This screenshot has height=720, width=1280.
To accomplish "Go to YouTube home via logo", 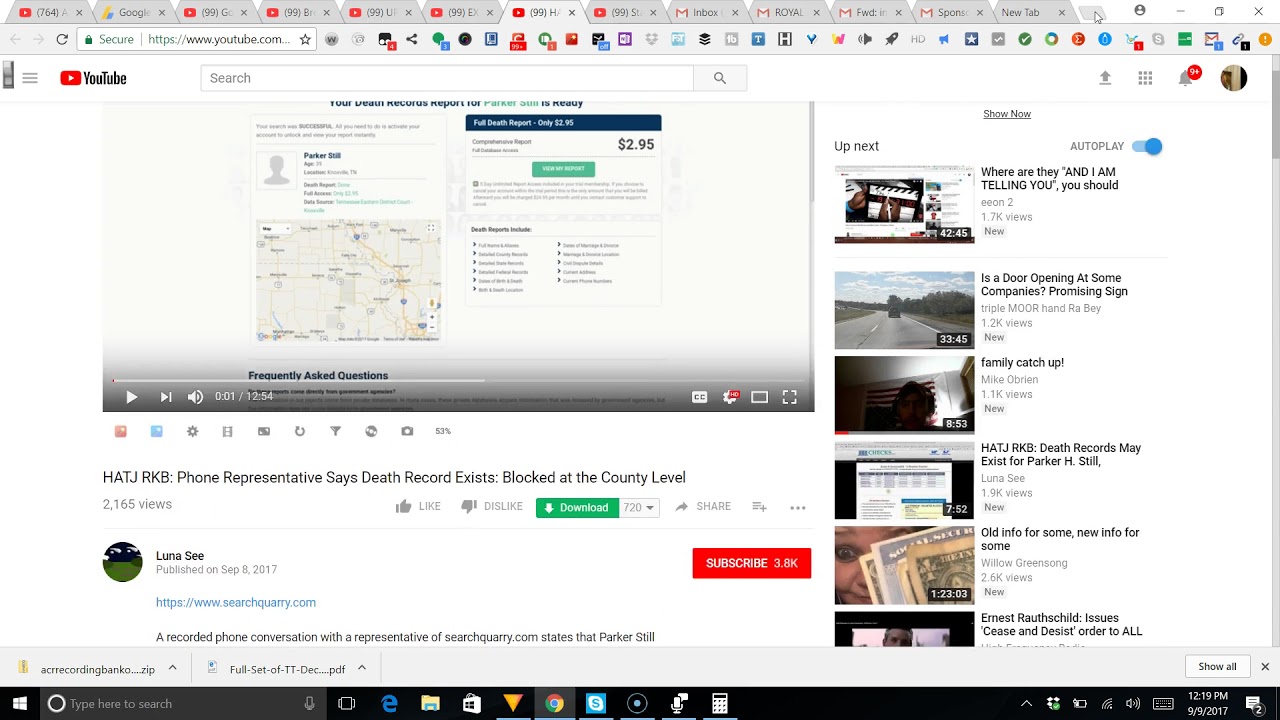I will click(93, 78).
